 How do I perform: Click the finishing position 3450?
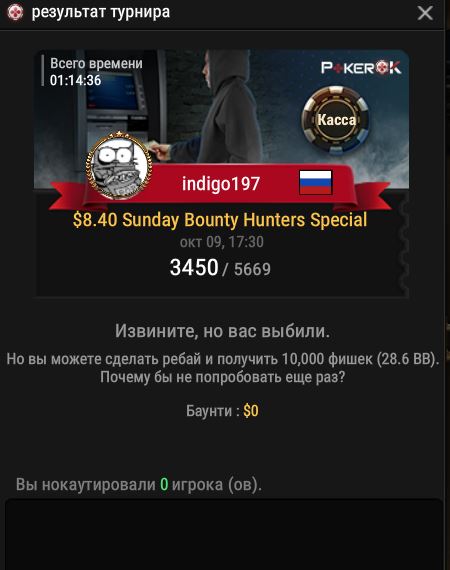[194, 268]
